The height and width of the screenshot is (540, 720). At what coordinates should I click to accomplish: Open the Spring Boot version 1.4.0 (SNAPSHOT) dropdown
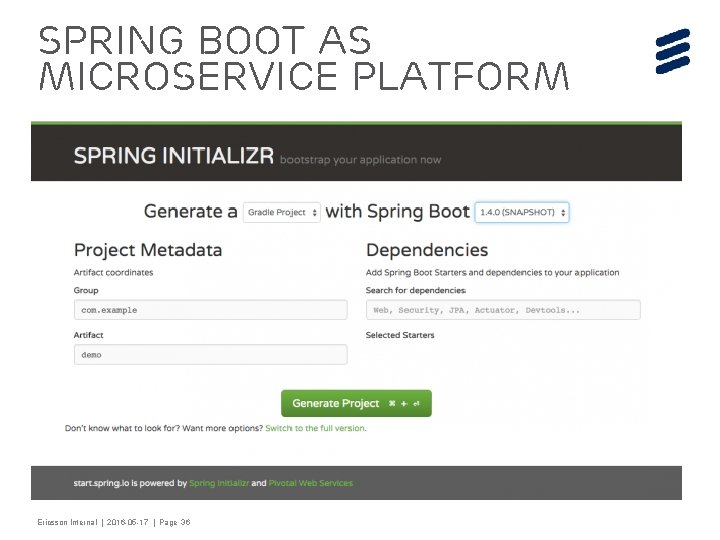click(522, 212)
